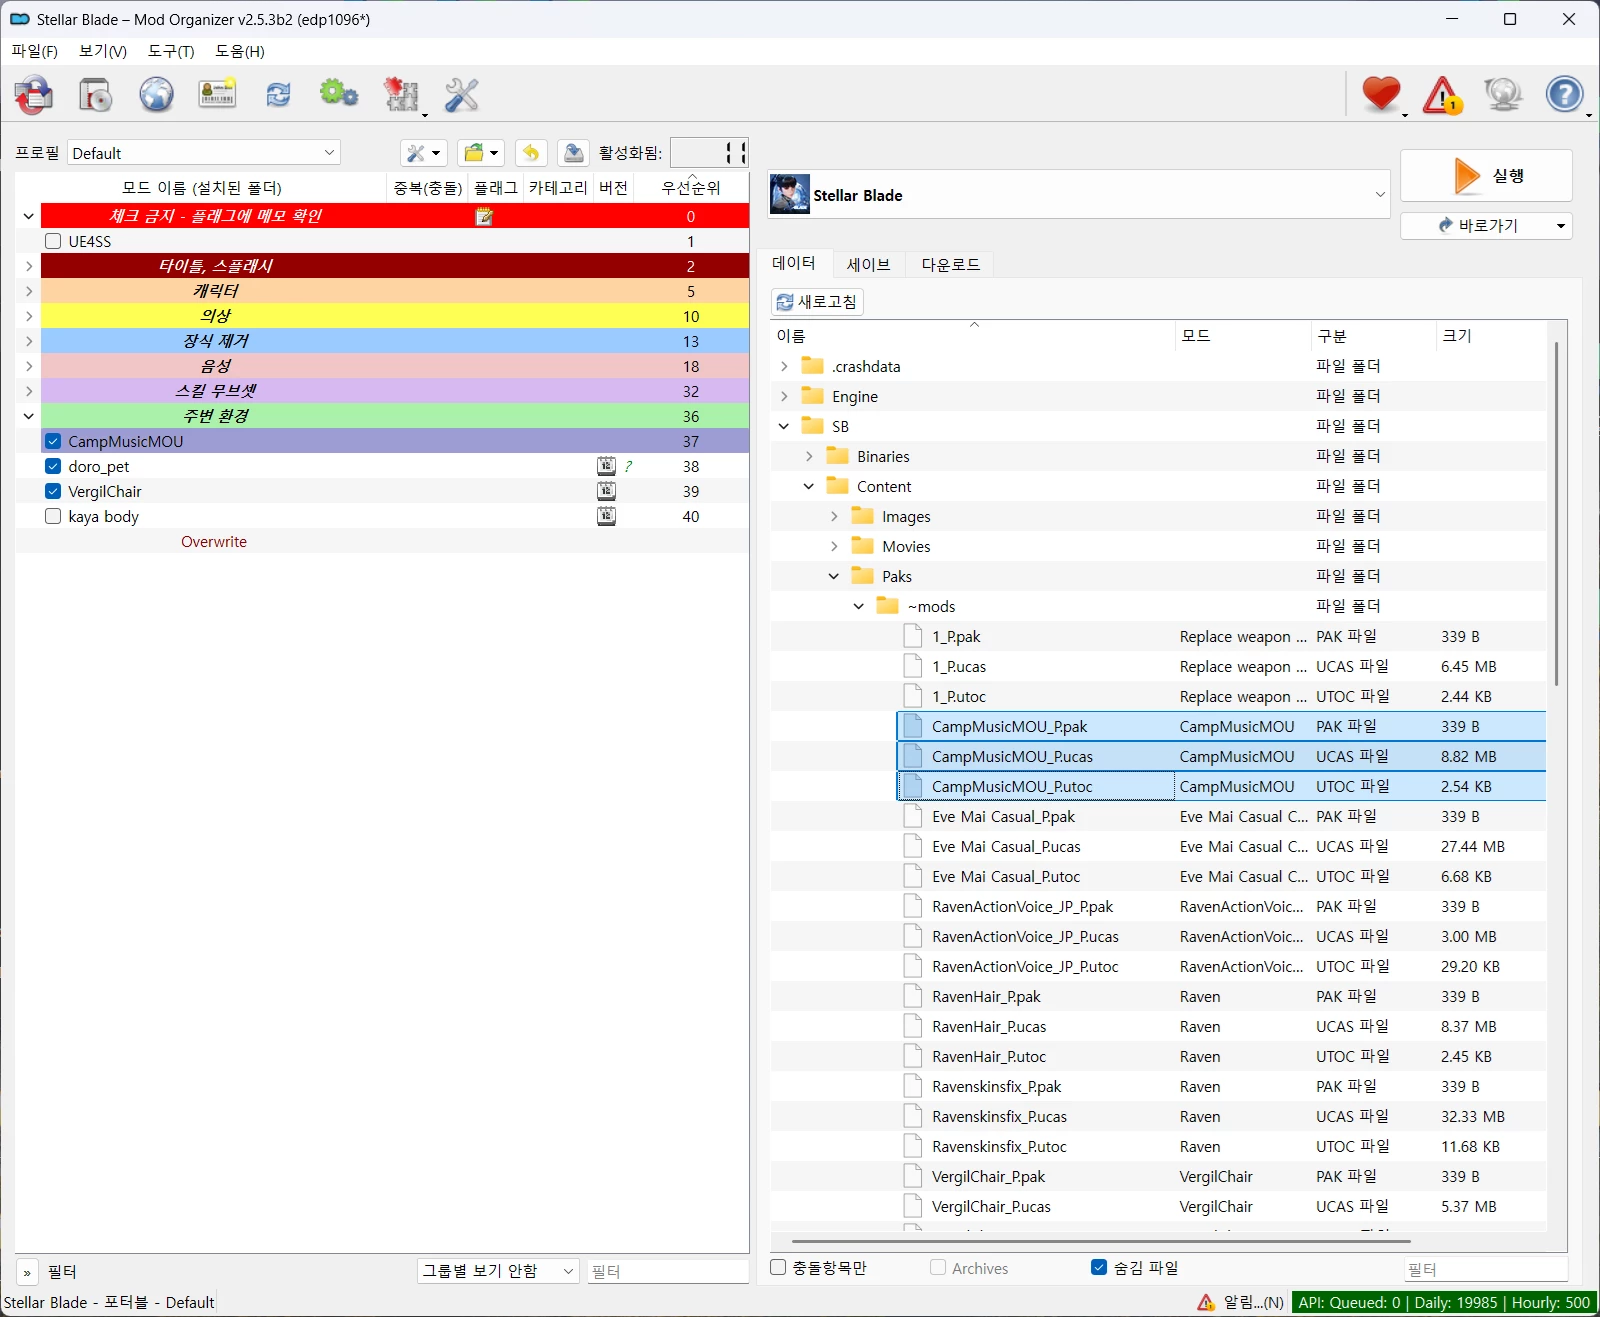The height and width of the screenshot is (1317, 1600).
Task: Expand the Binaries folder
Action: click(809, 456)
